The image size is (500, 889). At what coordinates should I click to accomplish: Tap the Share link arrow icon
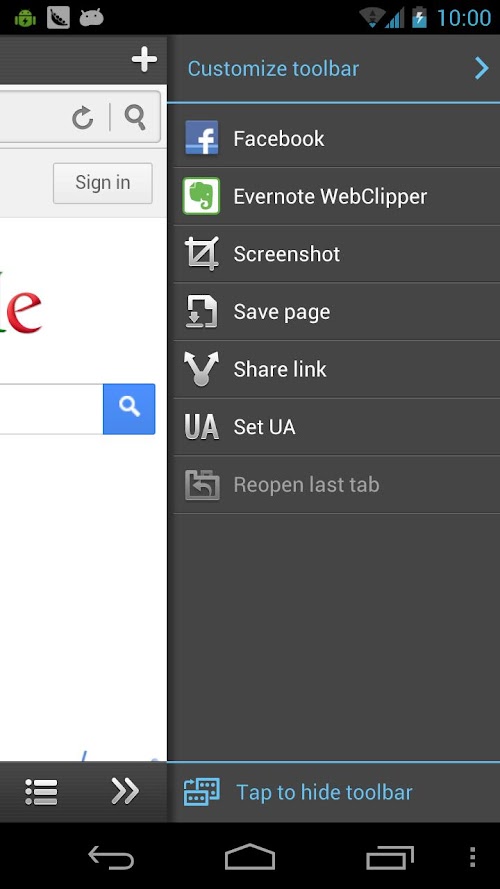[201, 369]
